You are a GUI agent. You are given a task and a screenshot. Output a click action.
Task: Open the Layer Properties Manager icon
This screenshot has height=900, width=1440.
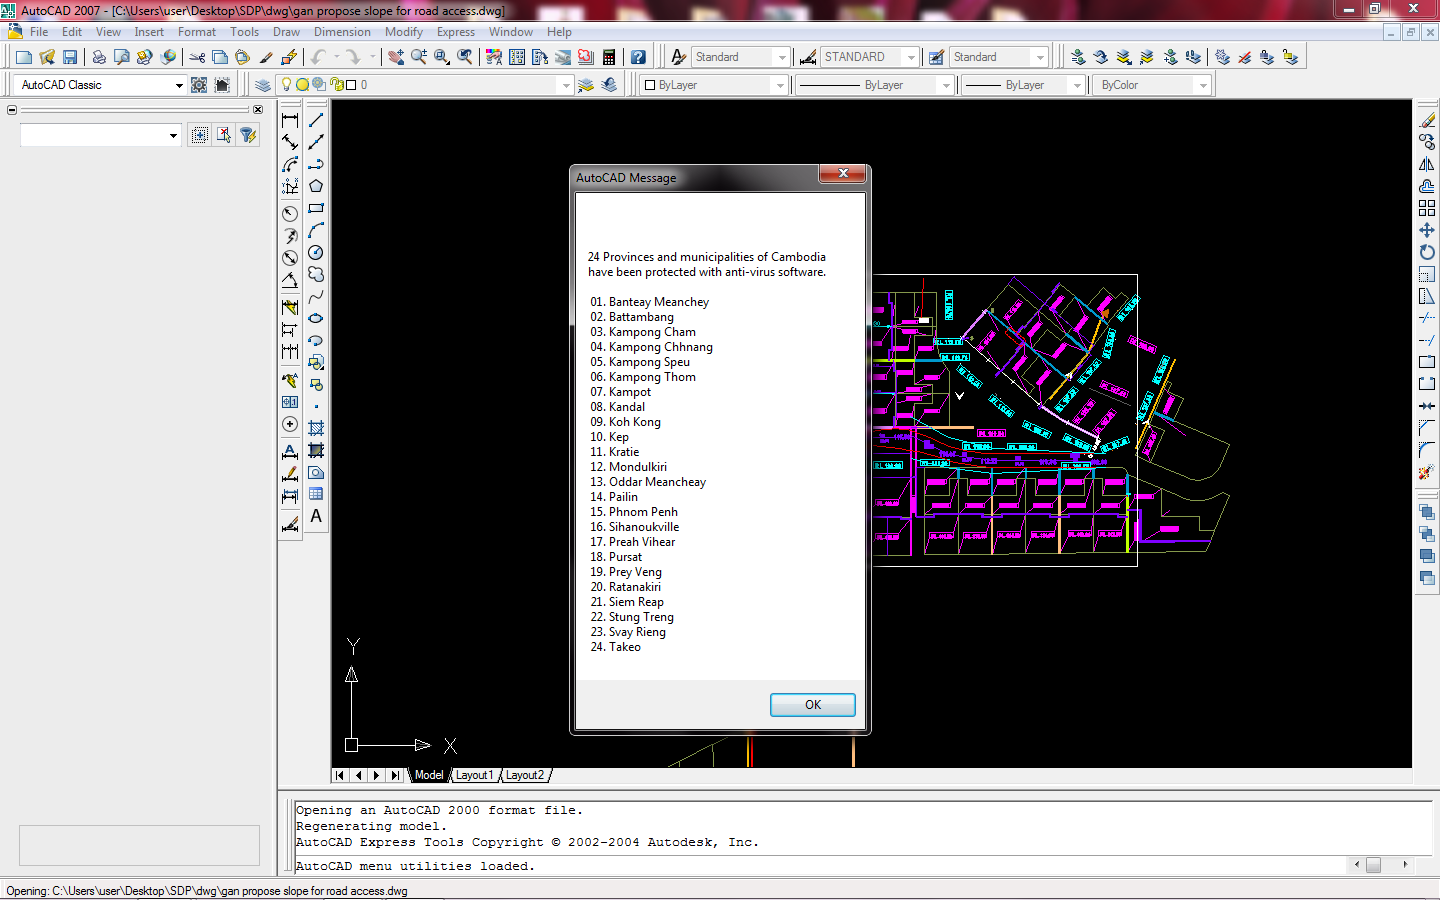263,85
